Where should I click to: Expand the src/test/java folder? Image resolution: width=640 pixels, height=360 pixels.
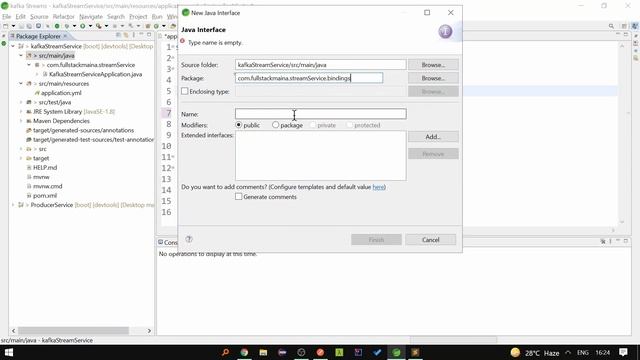[21, 102]
